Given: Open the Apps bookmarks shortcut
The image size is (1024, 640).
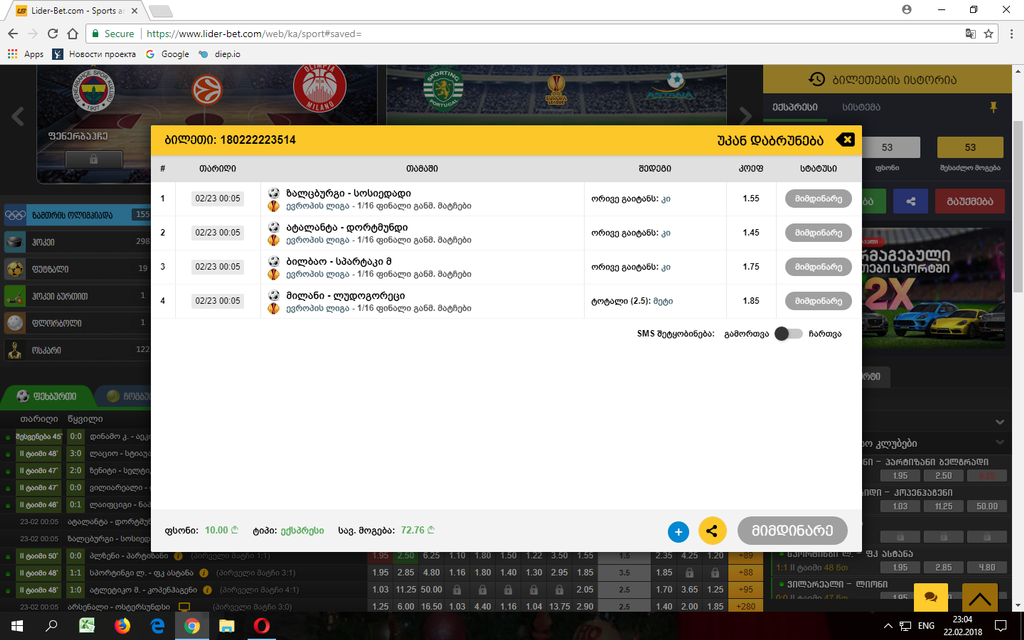Looking at the screenshot, I should 25,54.
